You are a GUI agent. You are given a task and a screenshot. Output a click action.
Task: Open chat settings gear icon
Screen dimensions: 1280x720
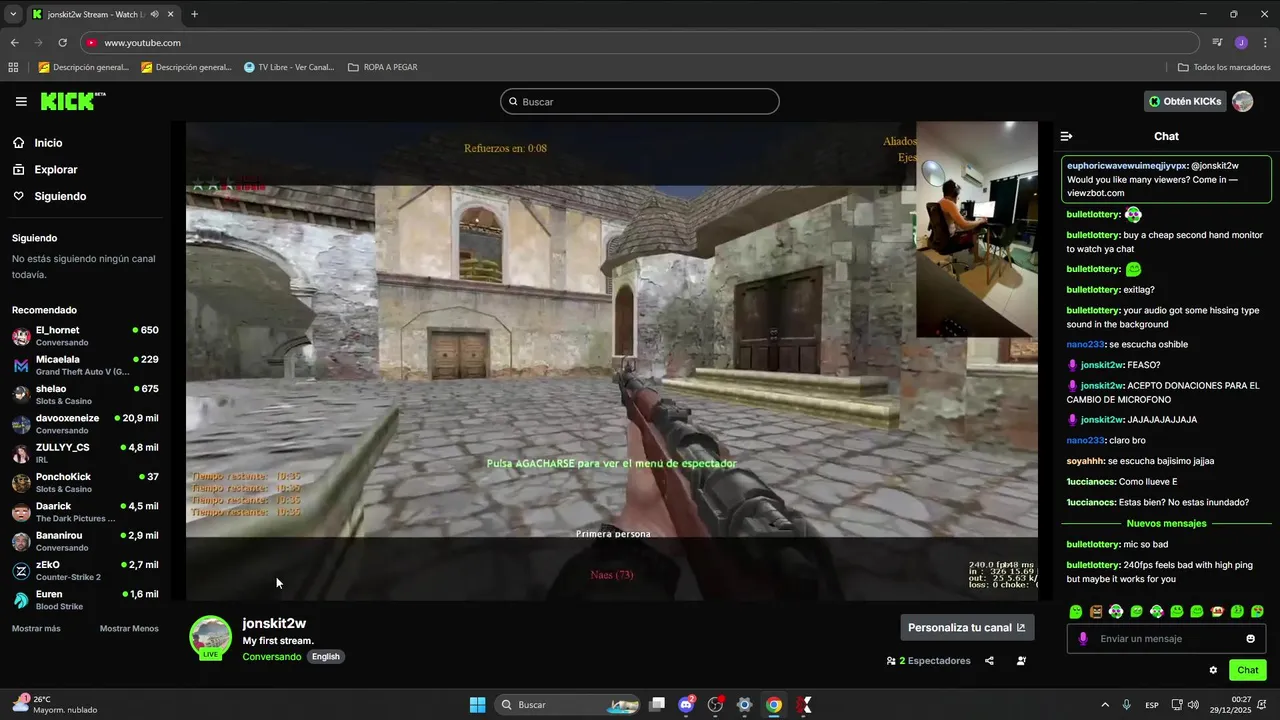(x=1213, y=670)
